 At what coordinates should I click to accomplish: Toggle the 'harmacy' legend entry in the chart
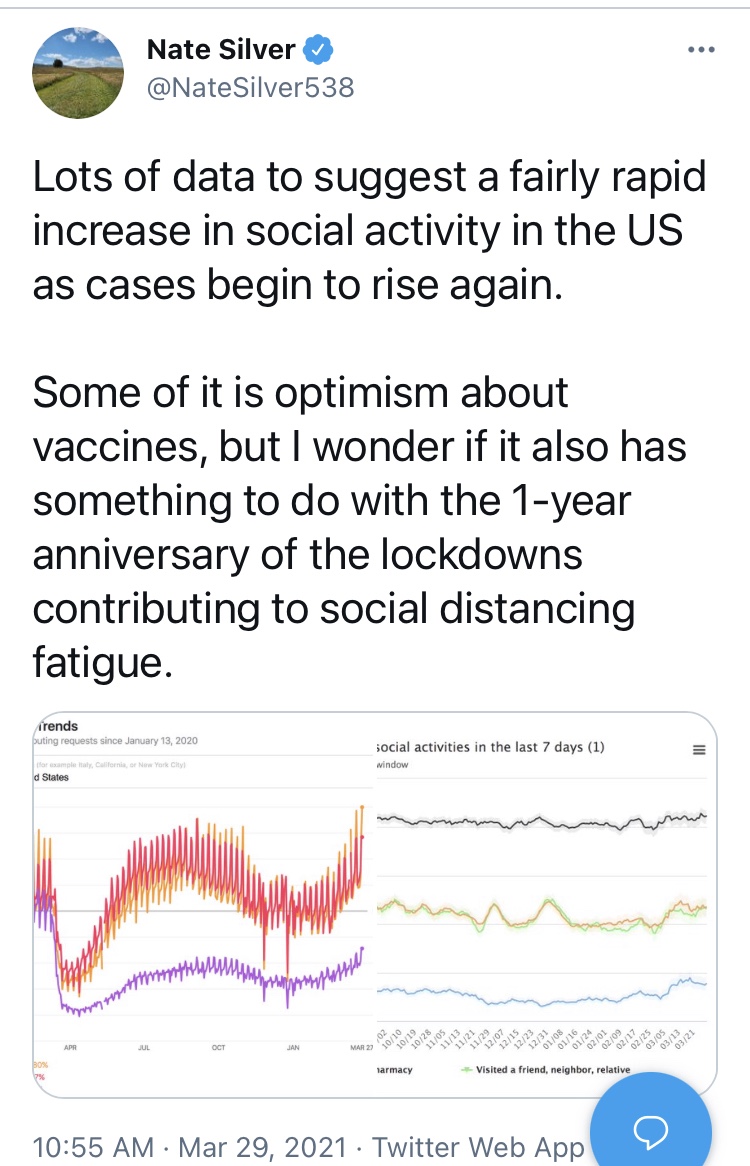394,1070
